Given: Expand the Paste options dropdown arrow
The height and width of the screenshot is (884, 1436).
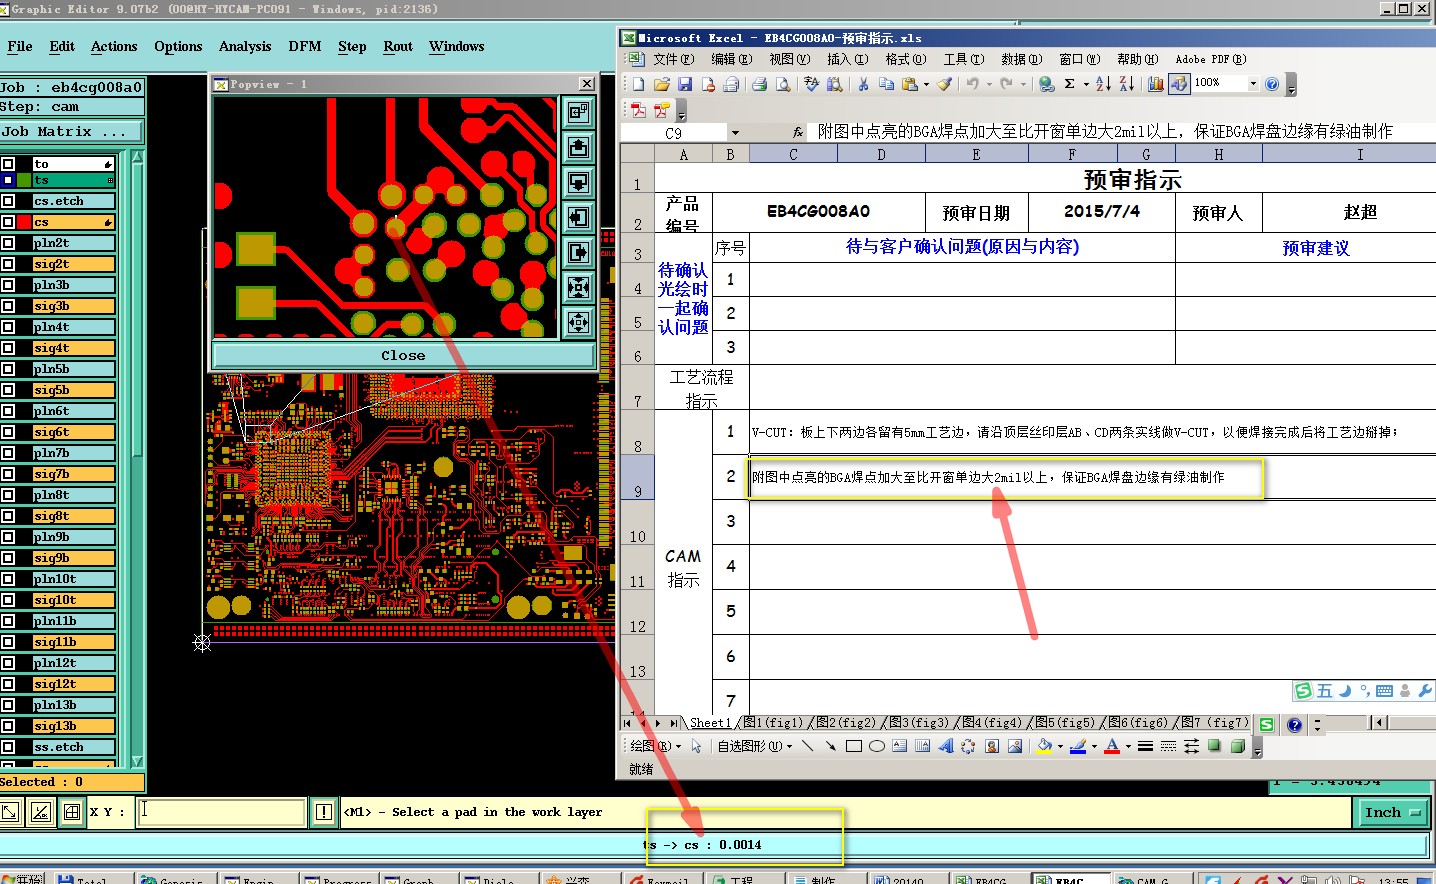Looking at the screenshot, I should point(926,84).
